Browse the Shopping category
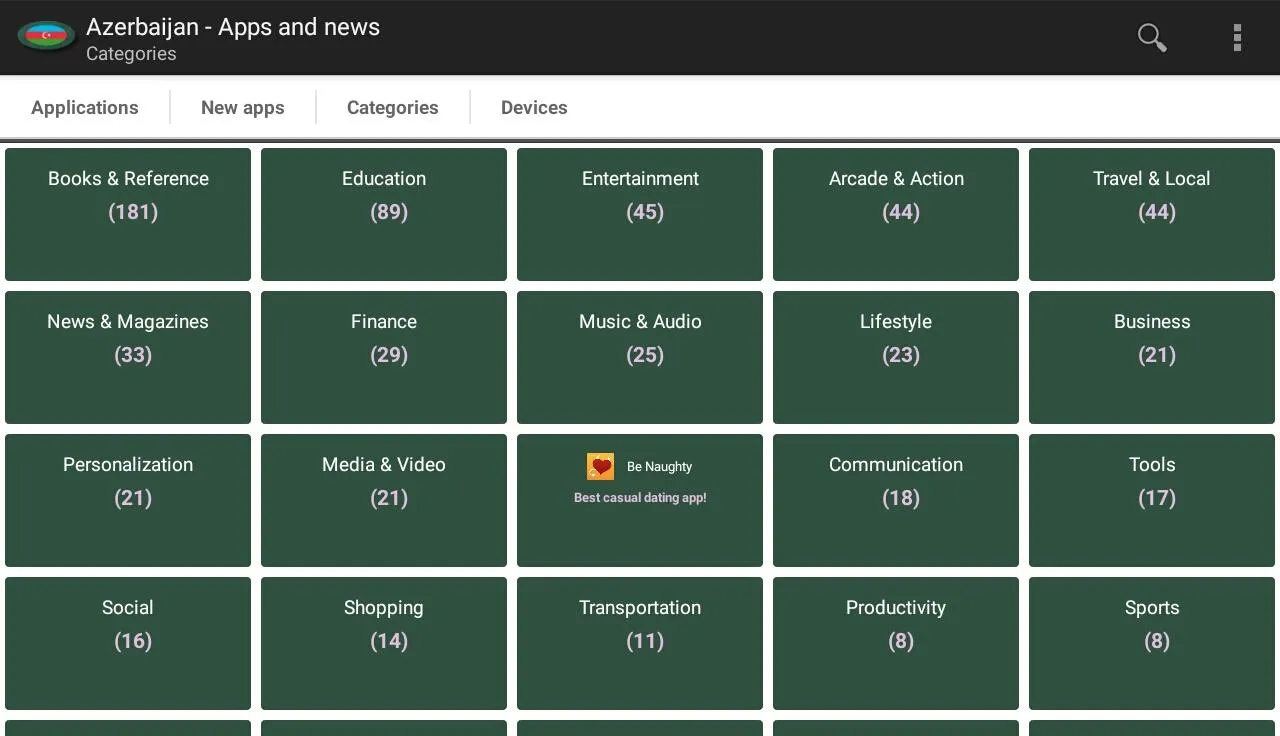The height and width of the screenshot is (736, 1280). [384, 643]
